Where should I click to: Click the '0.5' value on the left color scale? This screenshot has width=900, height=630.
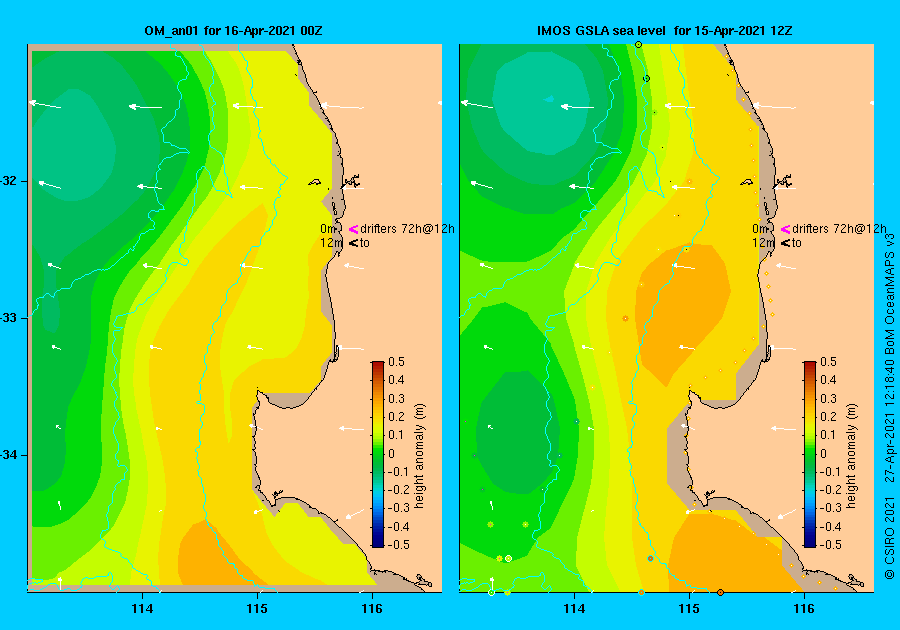(397, 362)
